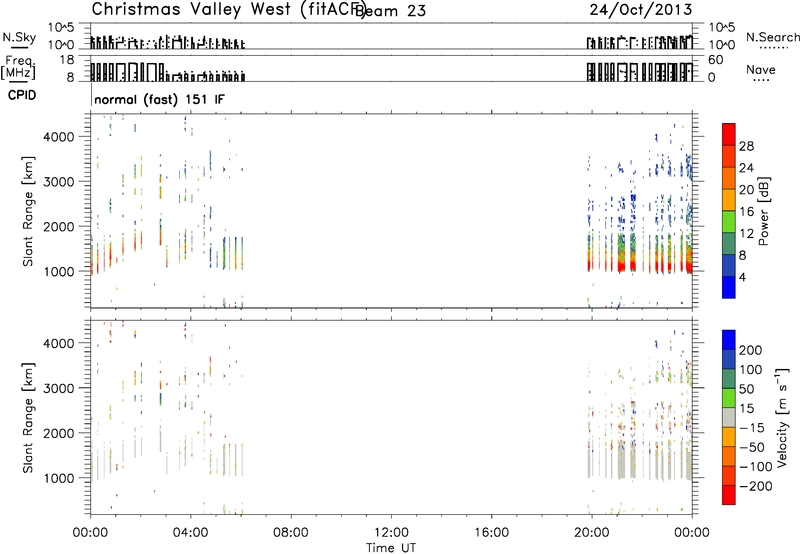Click the 'normal (fast) 151 IF' text
Viewport: 800px width, 554px height.
(159, 99)
